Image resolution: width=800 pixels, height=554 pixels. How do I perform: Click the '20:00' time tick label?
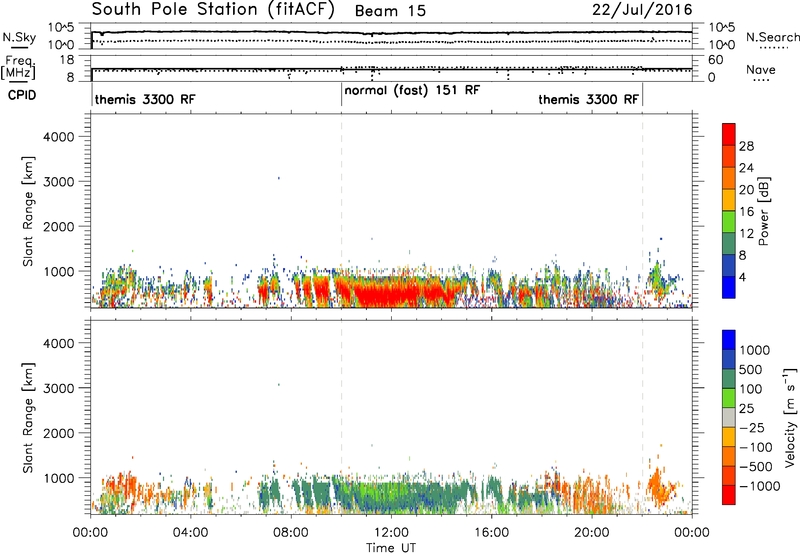pyautogui.click(x=592, y=533)
